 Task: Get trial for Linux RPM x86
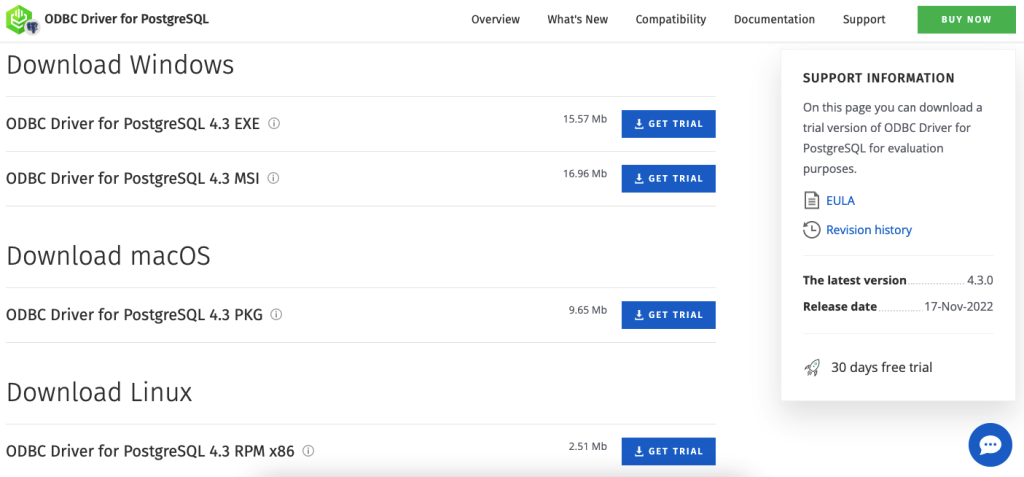[668, 451]
